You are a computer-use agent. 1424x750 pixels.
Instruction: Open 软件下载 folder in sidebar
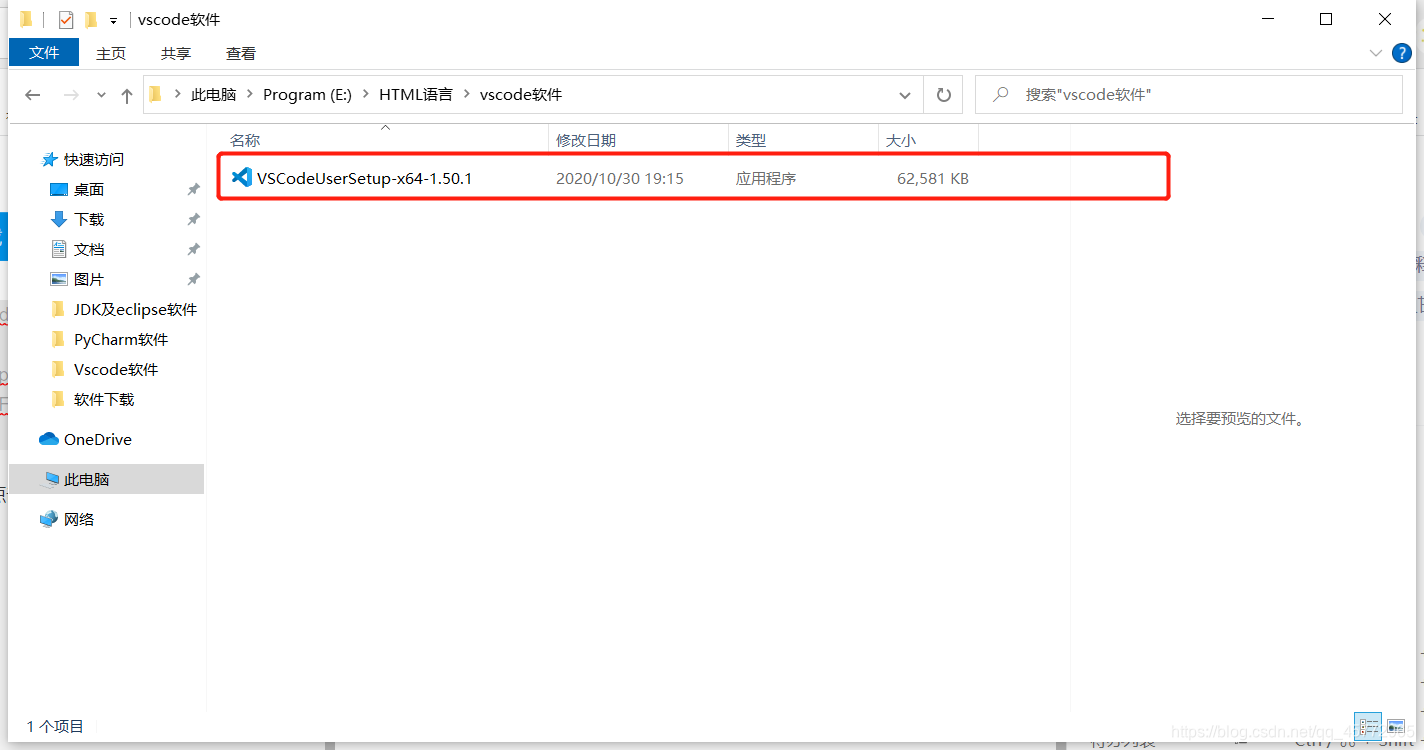(104, 399)
